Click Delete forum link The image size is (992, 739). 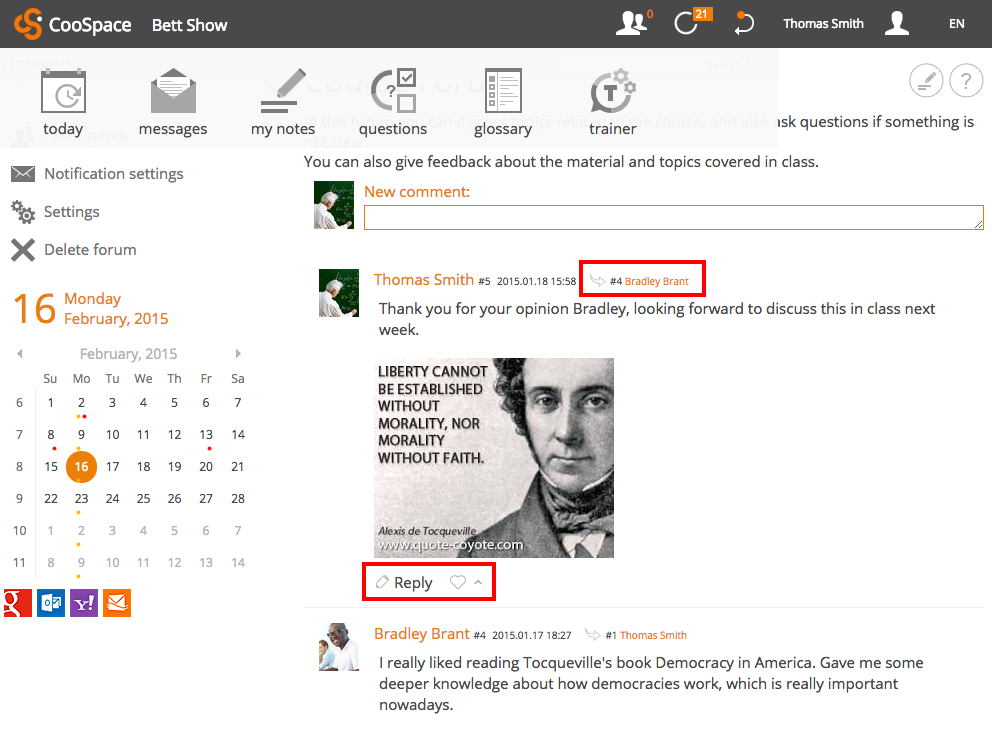tap(90, 250)
